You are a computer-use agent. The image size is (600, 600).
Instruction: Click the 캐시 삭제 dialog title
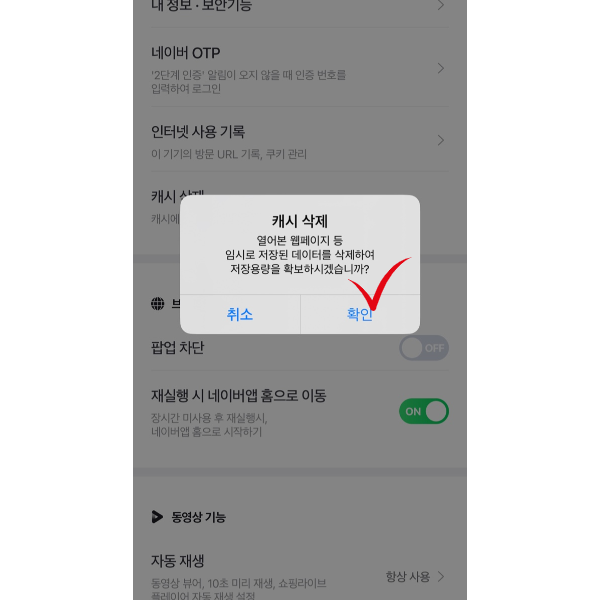[x=300, y=221]
